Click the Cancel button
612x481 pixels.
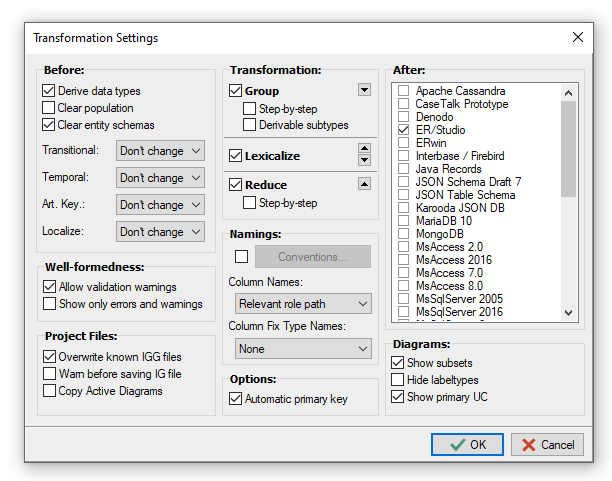(x=547, y=444)
